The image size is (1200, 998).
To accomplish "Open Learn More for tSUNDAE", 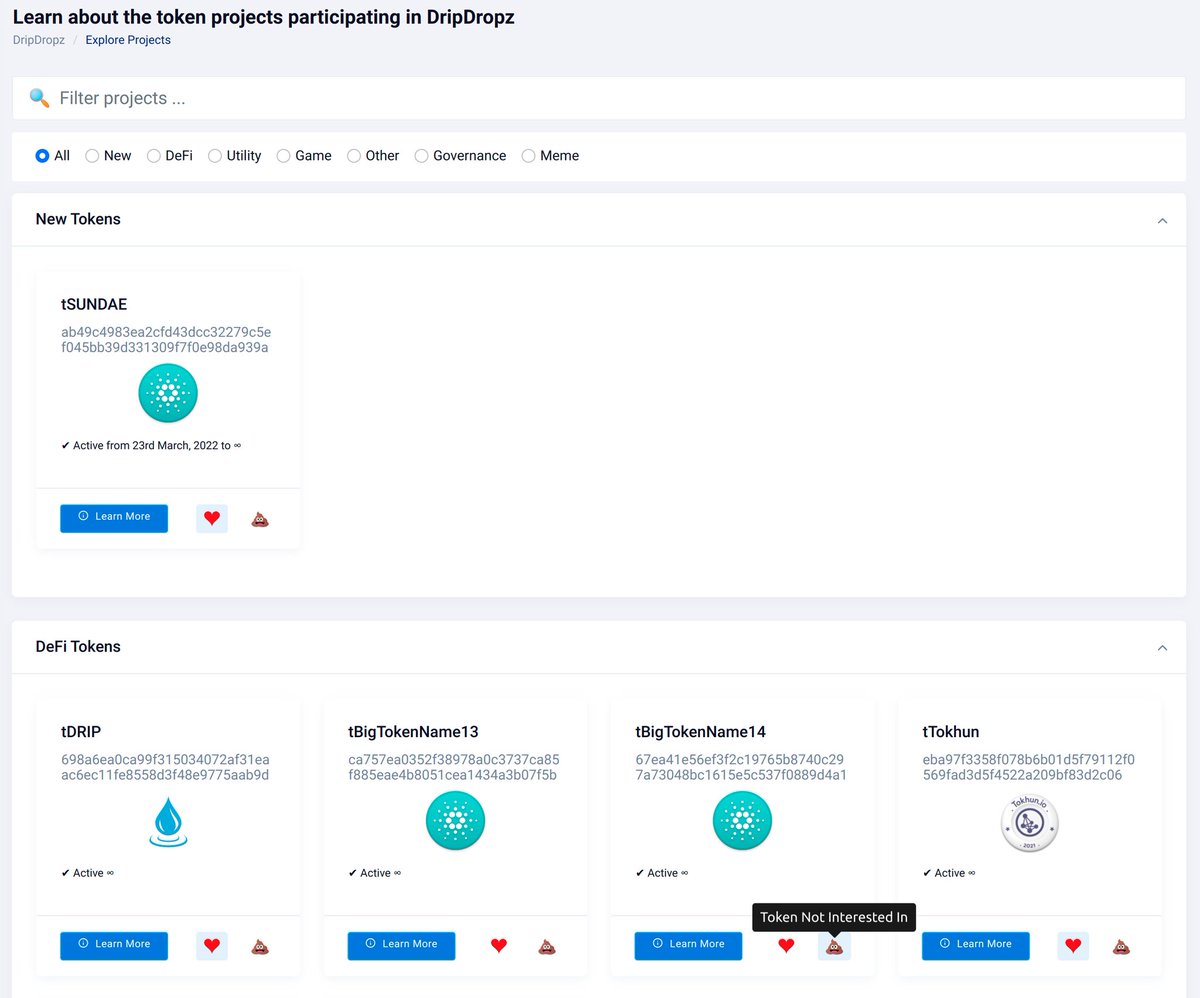I will [114, 518].
